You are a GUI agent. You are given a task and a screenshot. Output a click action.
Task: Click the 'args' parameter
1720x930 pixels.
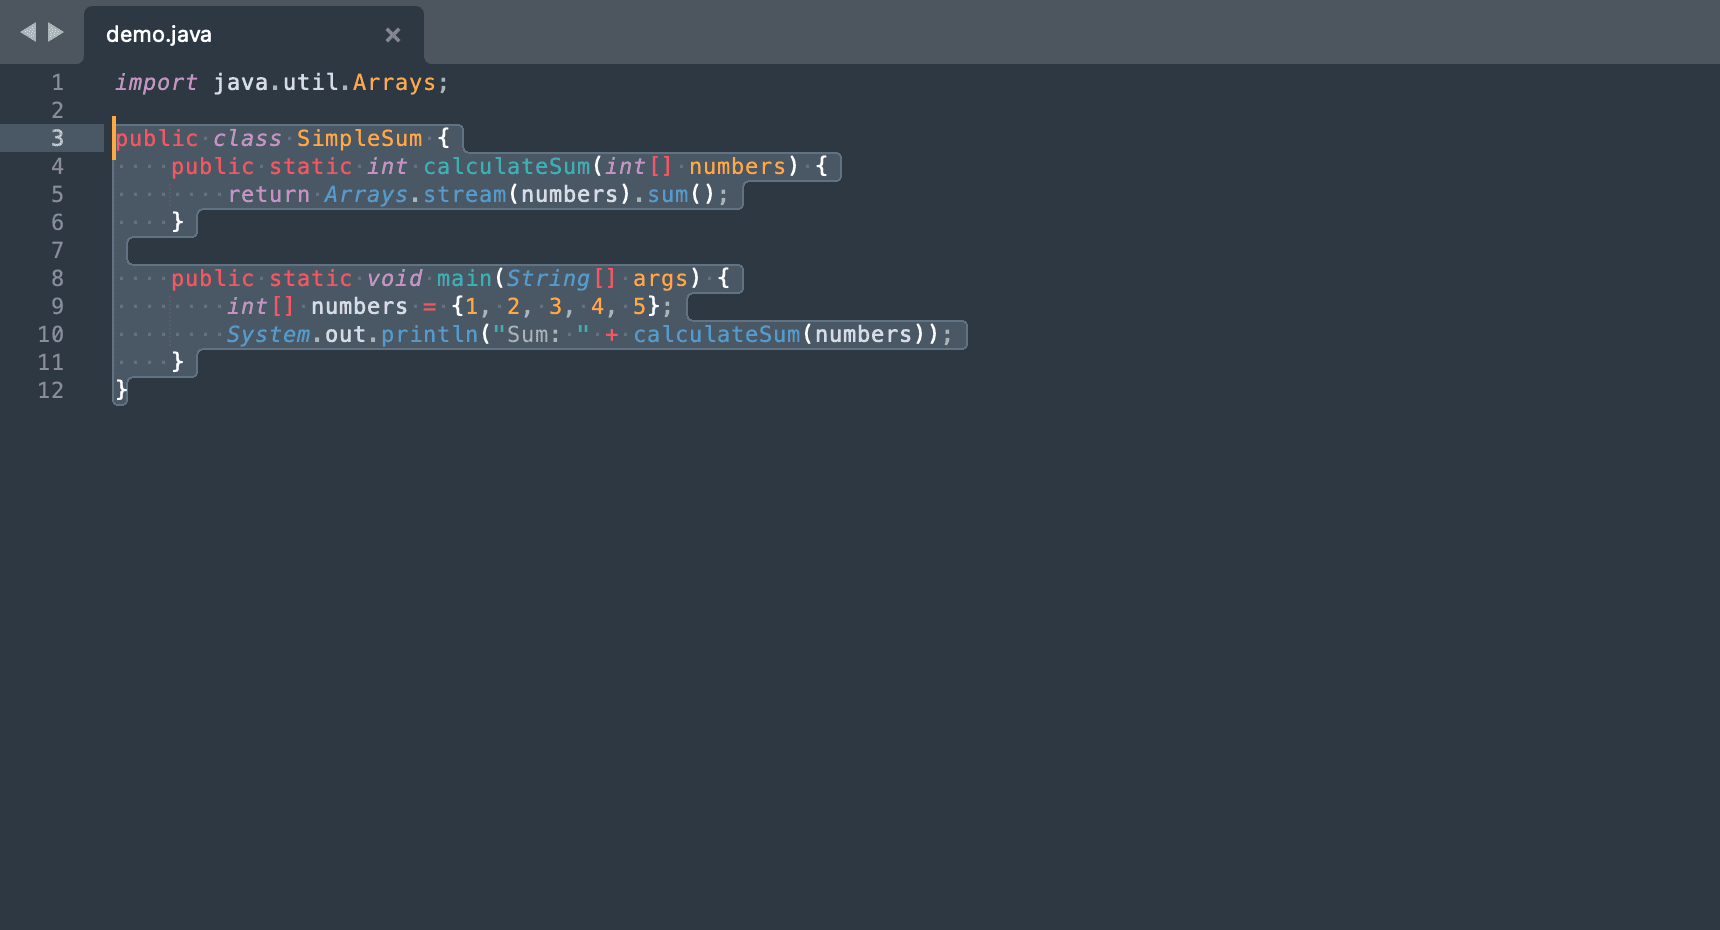660,278
